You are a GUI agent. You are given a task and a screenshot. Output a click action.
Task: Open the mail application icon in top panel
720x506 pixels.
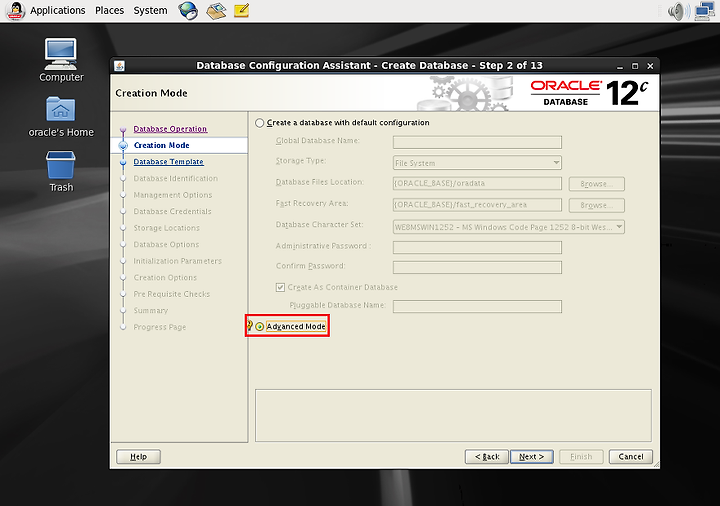tap(216, 11)
